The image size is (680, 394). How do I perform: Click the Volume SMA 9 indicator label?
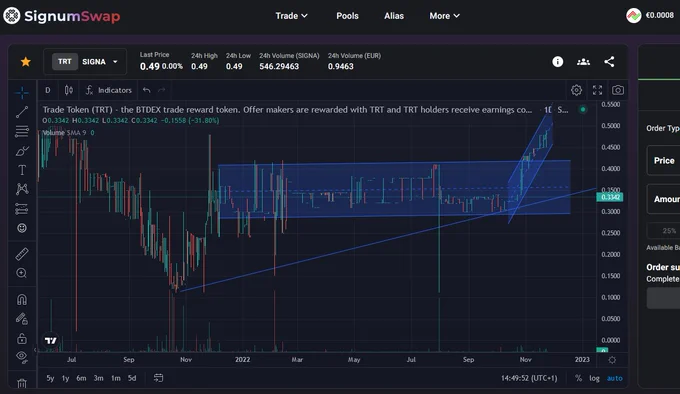(64, 133)
